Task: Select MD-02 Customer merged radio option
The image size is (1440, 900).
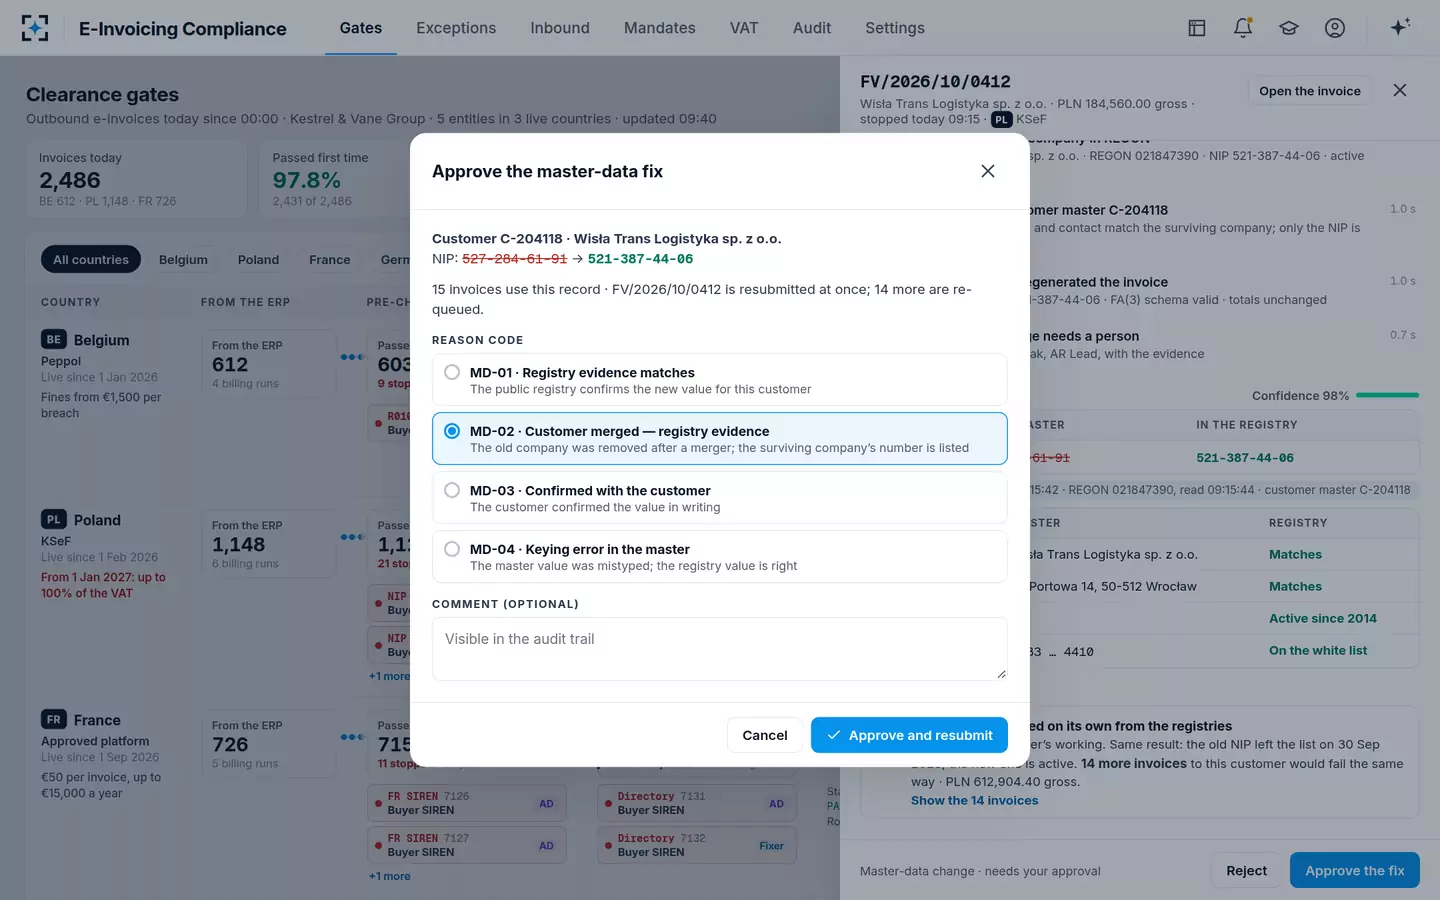Action: click(x=719, y=439)
